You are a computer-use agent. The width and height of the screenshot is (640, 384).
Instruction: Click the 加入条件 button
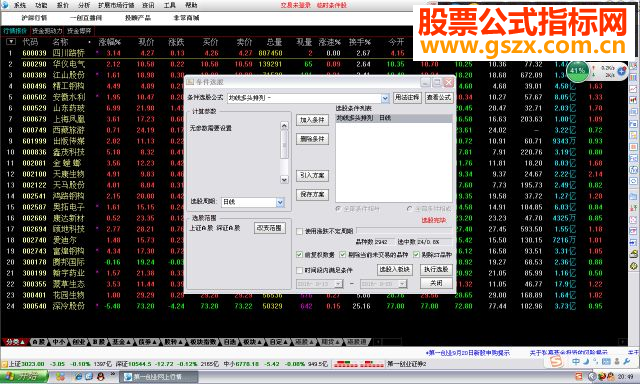(312, 120)
